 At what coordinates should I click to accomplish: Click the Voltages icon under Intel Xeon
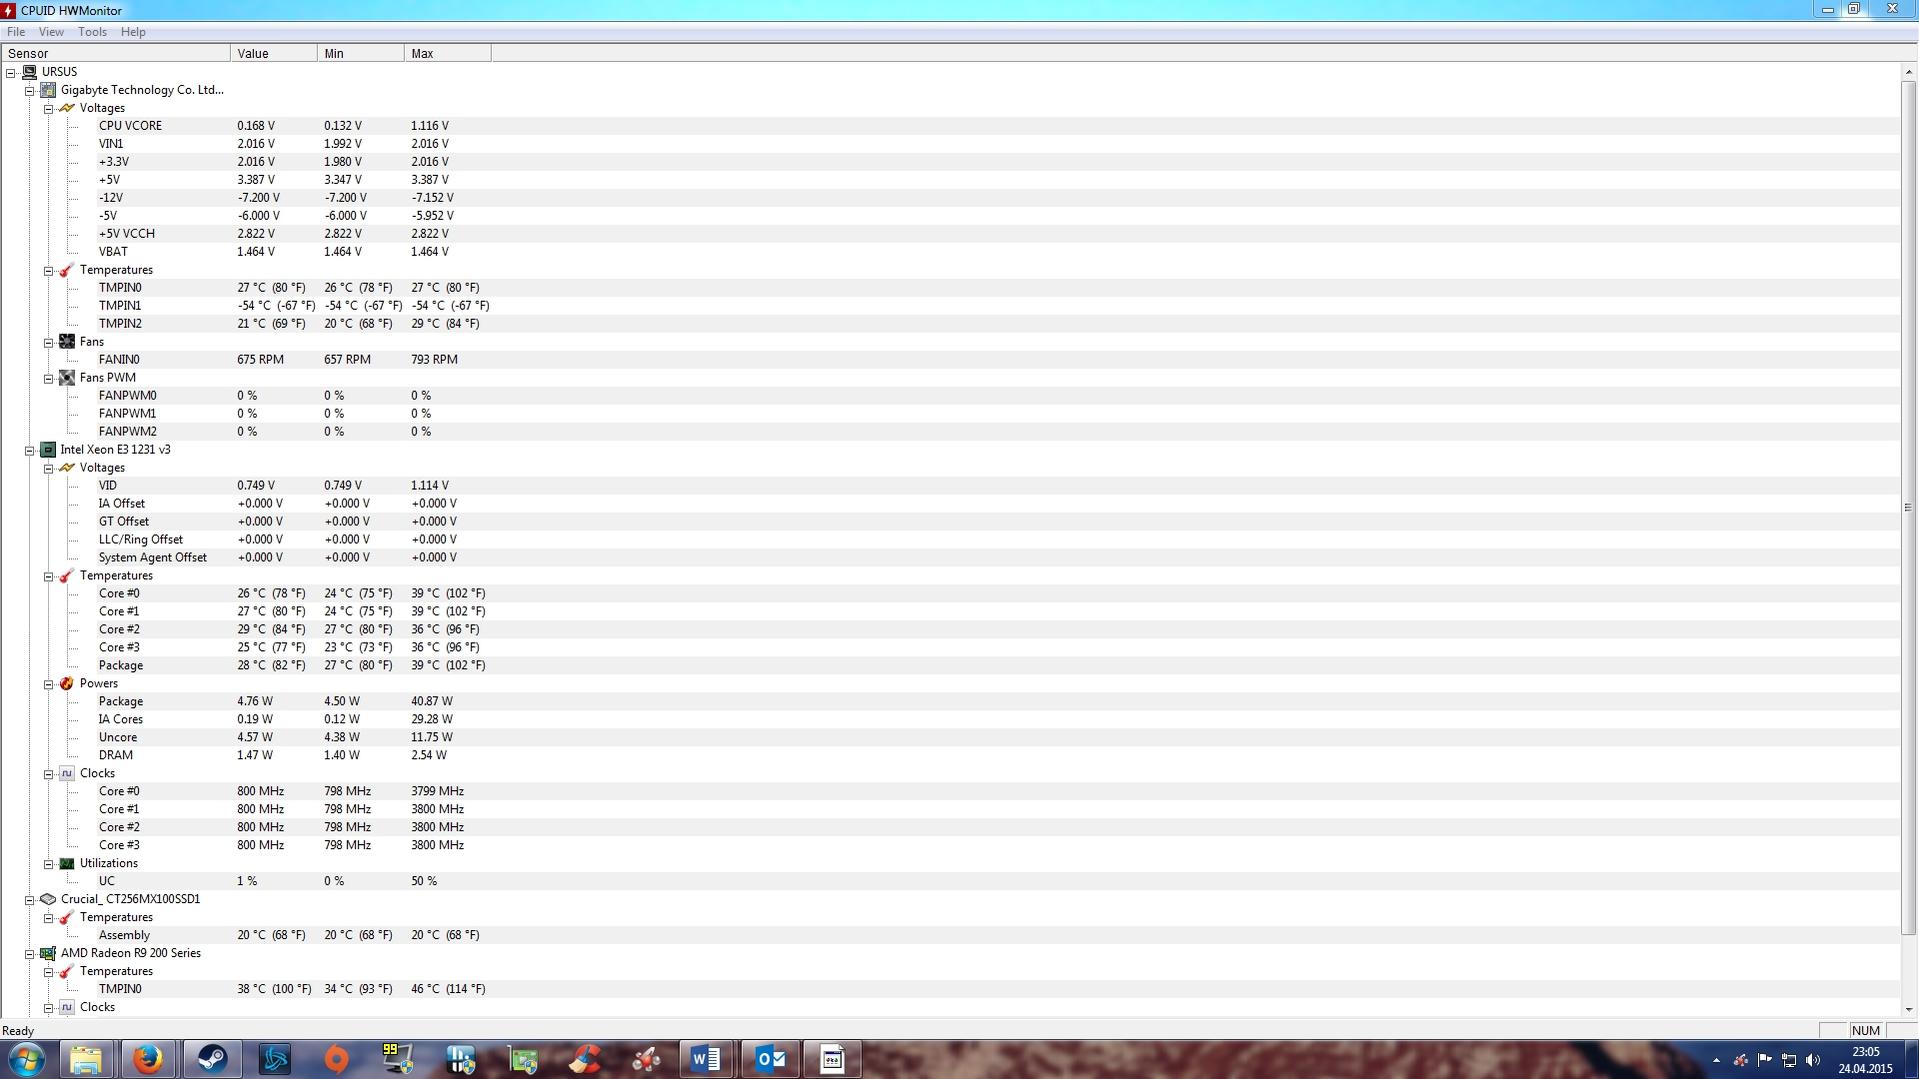(67, 468)
